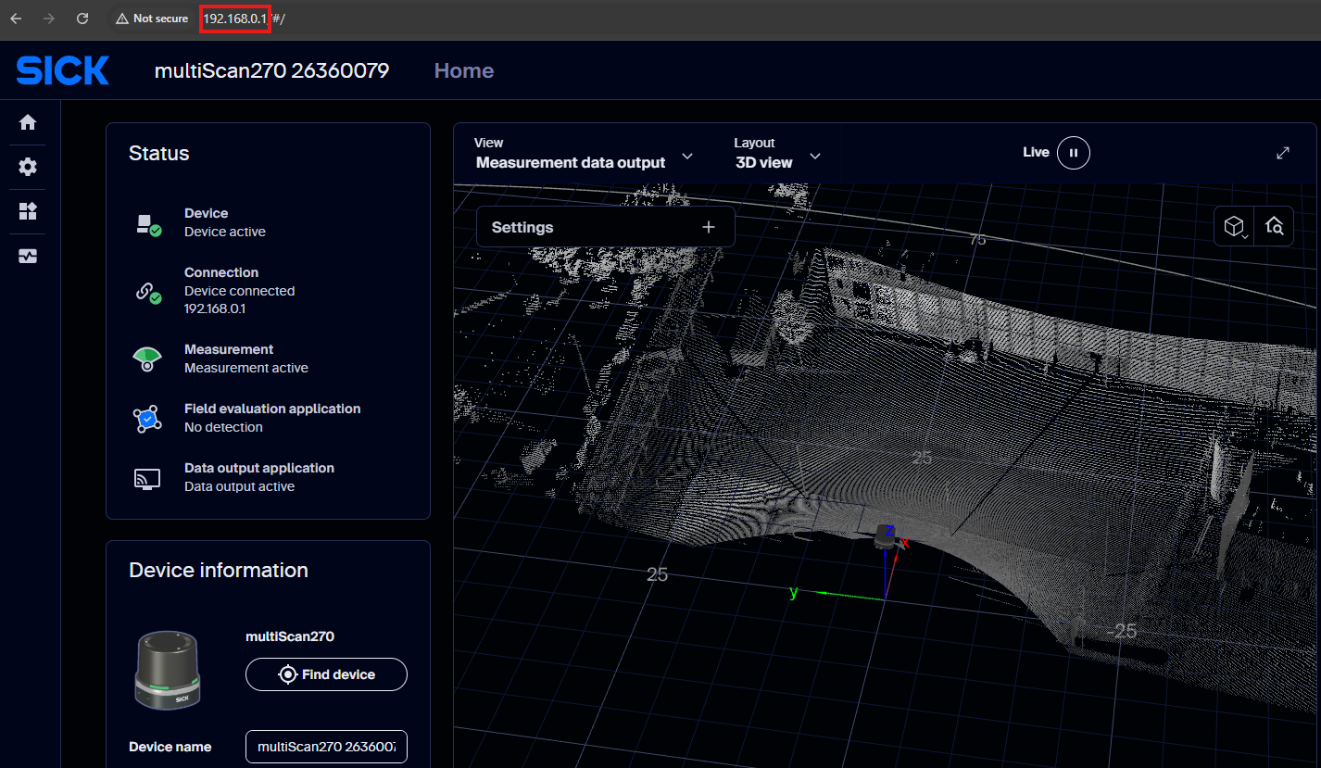Click the Device active status icon
This screenshot has height=768, width=1321.
coord(148,224)
